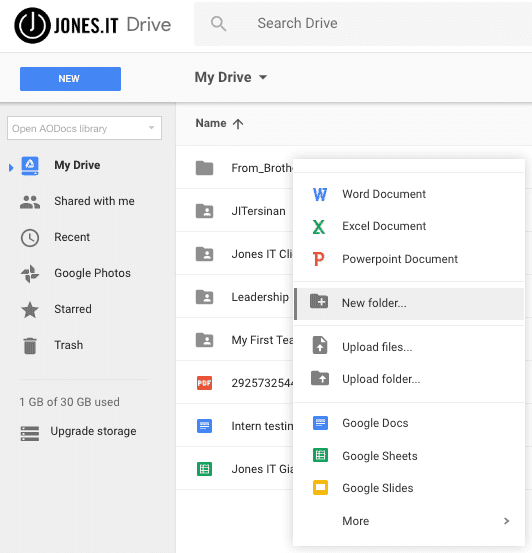Click the red Powerpoint P icon
Image resolution: width=532 pixels, height=553 pixels.
click(x=318, y=259)
